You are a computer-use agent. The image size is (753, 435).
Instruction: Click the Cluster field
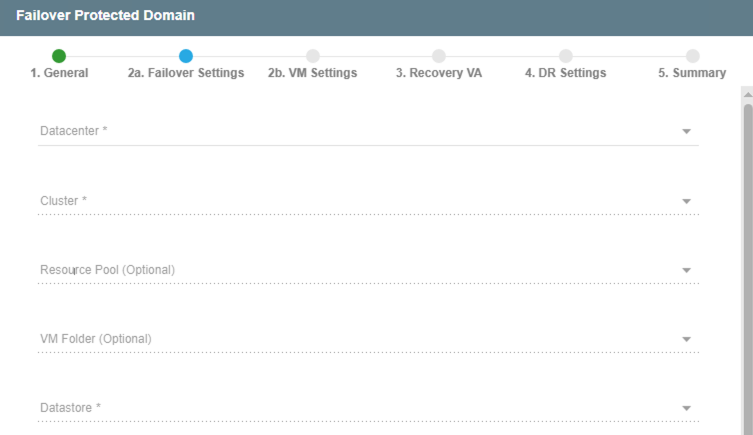[x=350, y=201]
